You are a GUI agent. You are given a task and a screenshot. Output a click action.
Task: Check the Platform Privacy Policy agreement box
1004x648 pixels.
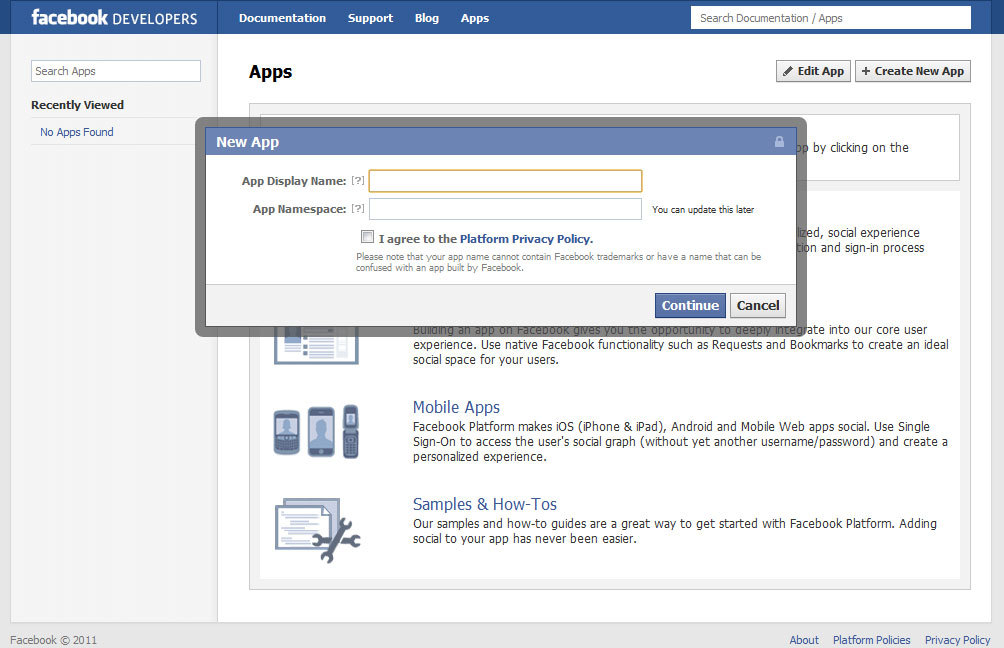point(367,237)
